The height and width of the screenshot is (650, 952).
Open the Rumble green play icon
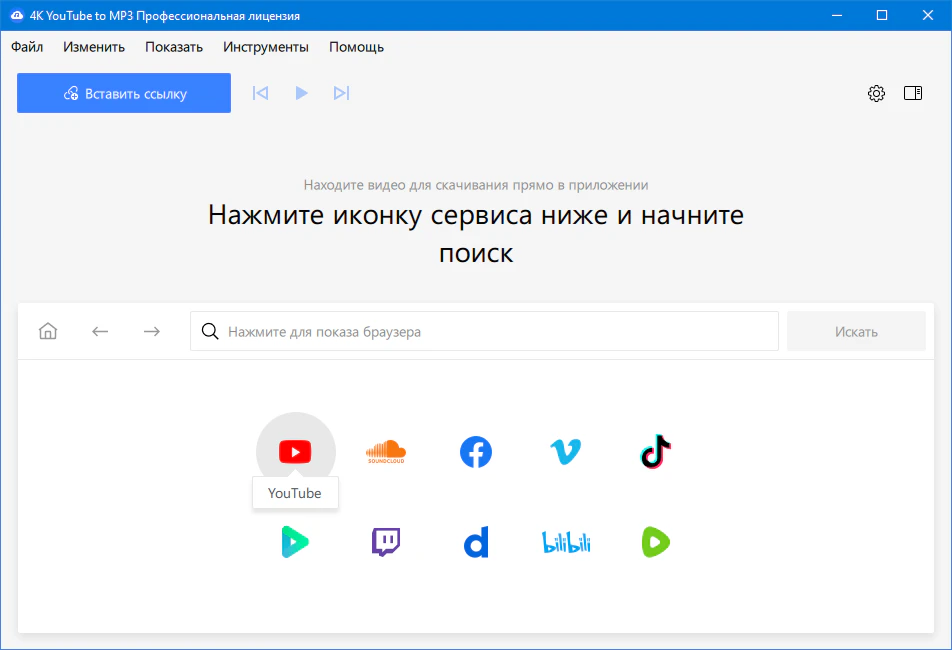pos(656,542)
